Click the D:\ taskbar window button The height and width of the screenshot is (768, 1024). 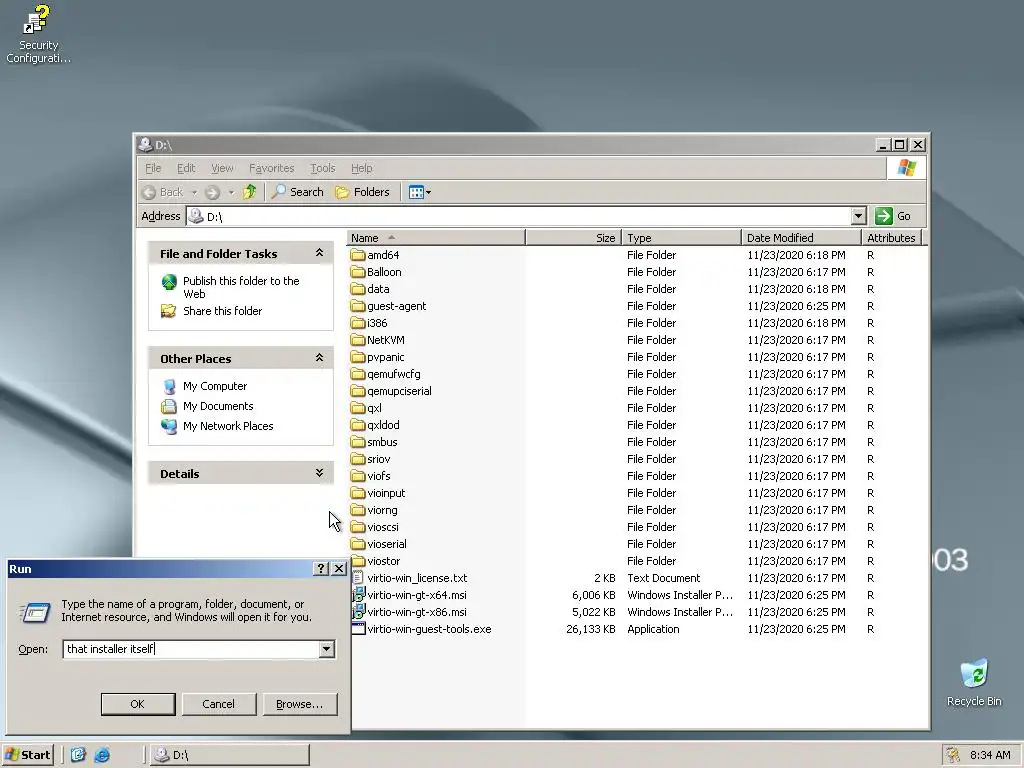[x=230, y=755]
